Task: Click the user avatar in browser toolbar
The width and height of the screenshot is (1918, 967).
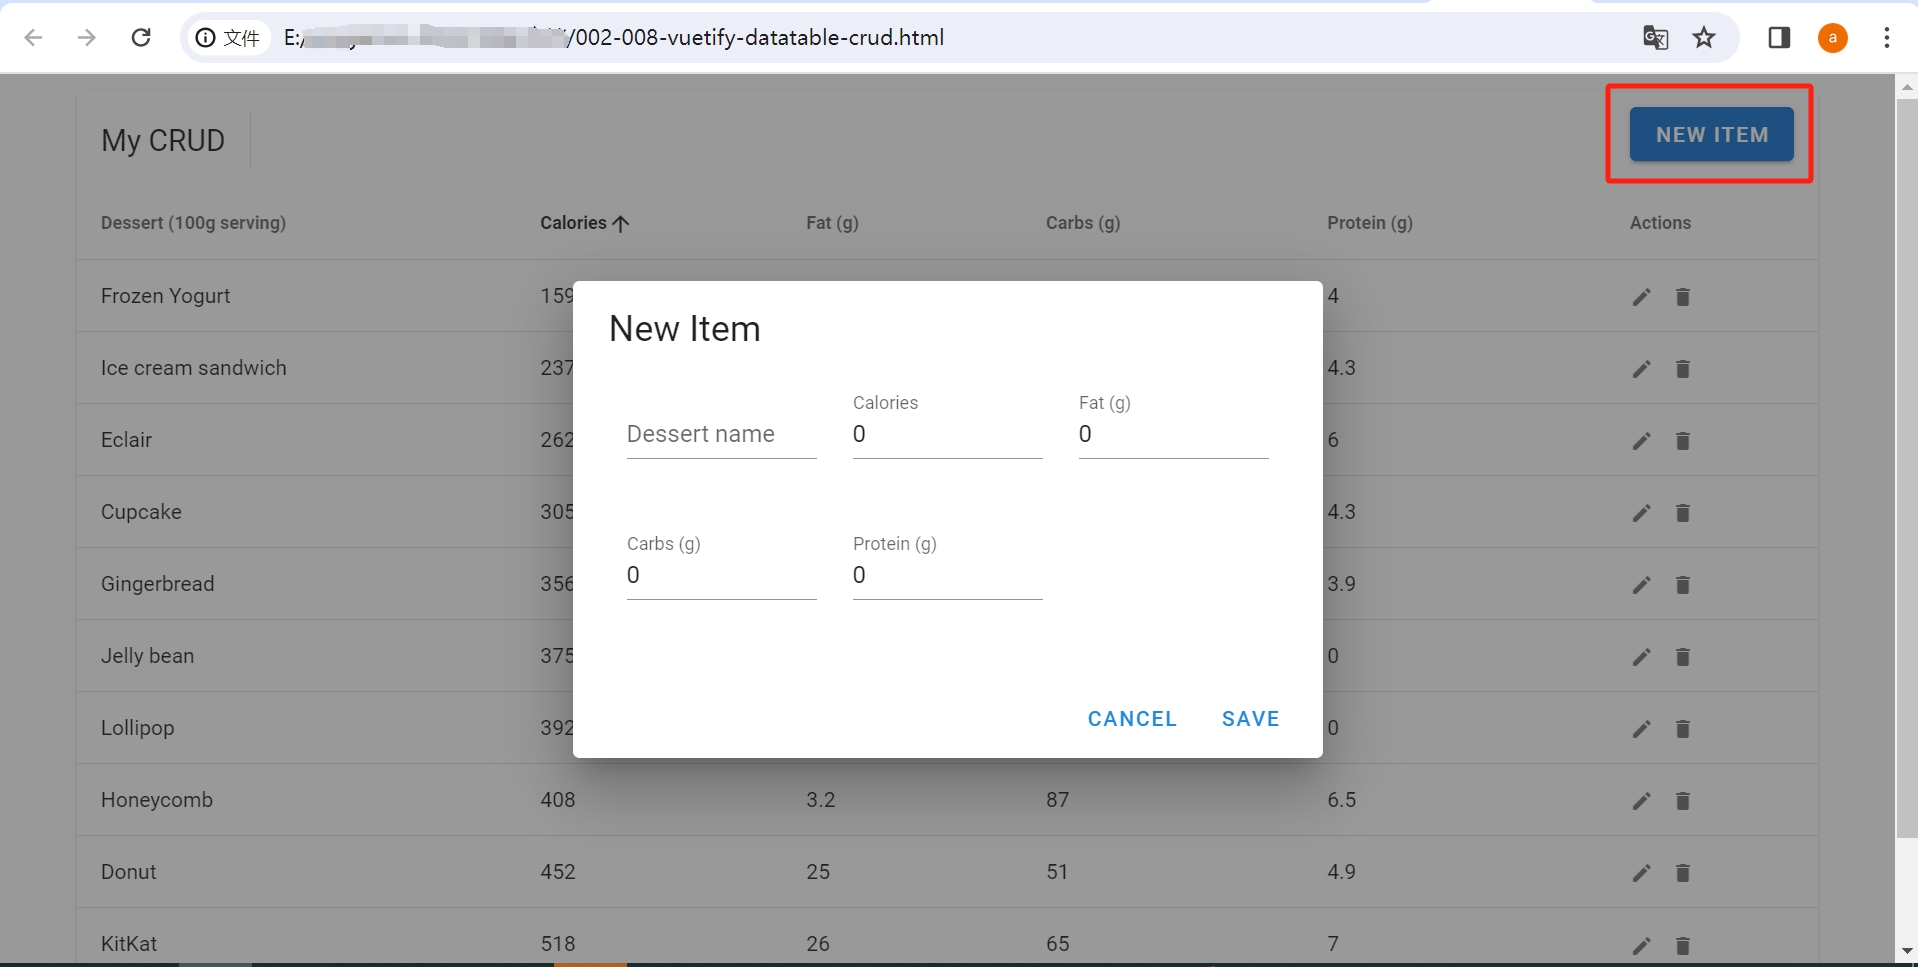Action: pyautogui.click(x=1833, y=38)
